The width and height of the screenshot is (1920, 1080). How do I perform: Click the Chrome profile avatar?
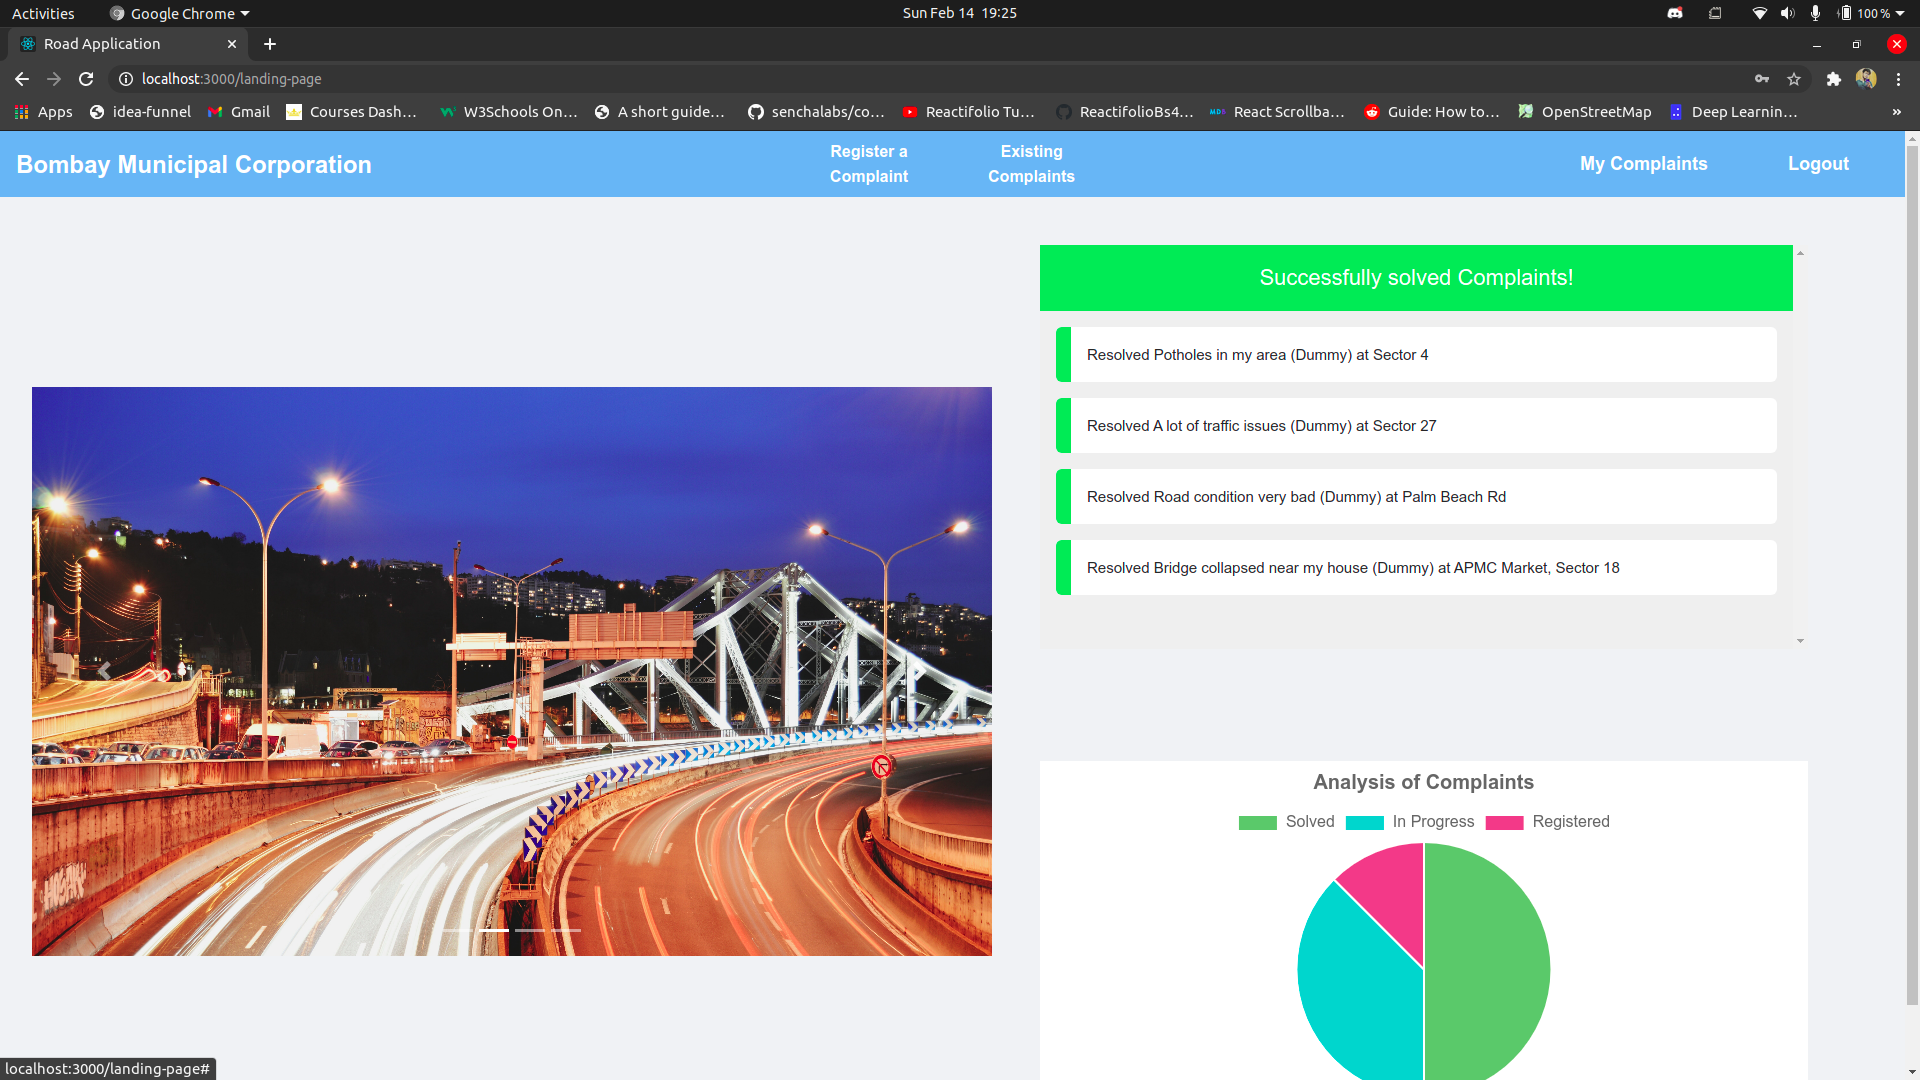1866,79
